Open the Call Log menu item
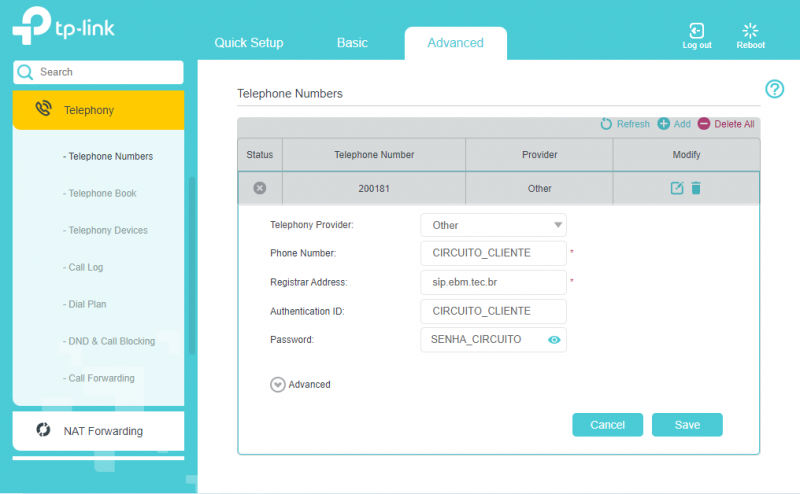This screenshot has width=800, height=494. (x=85, y=267)
